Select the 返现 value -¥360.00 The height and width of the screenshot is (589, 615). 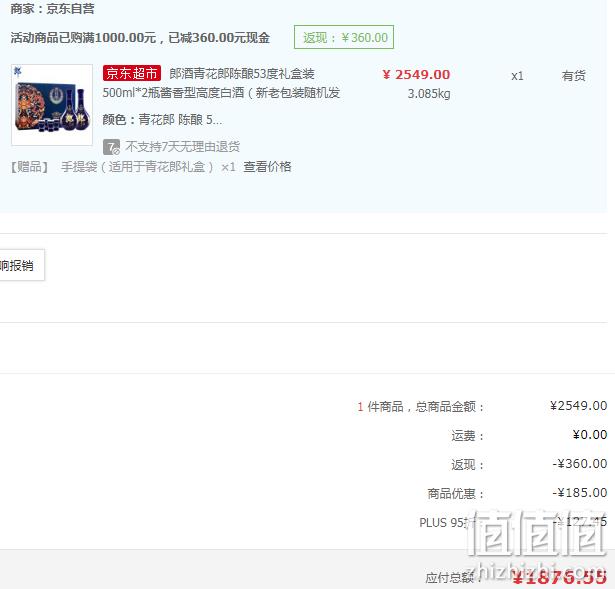pos(580,464)
